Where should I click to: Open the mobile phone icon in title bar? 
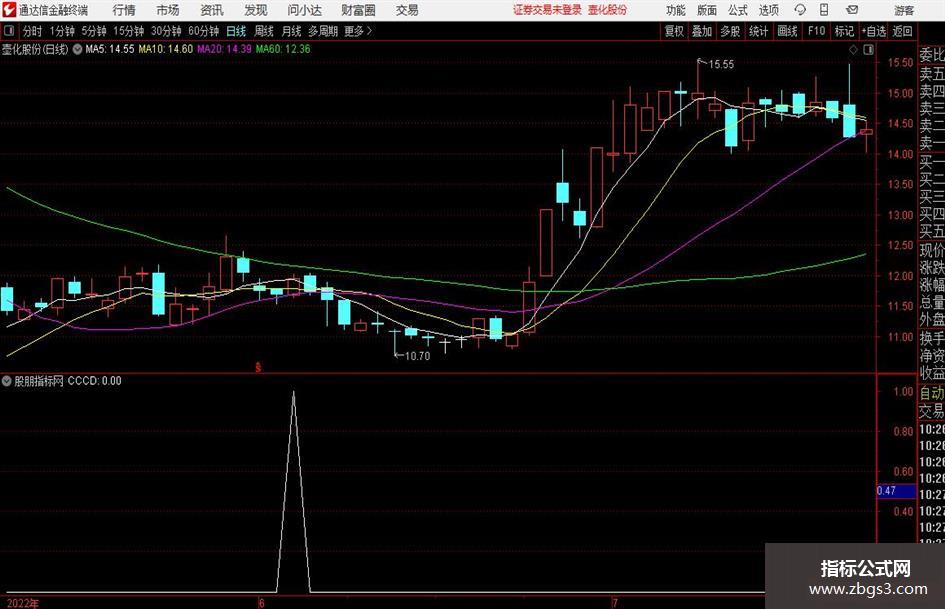coord(824,10)
